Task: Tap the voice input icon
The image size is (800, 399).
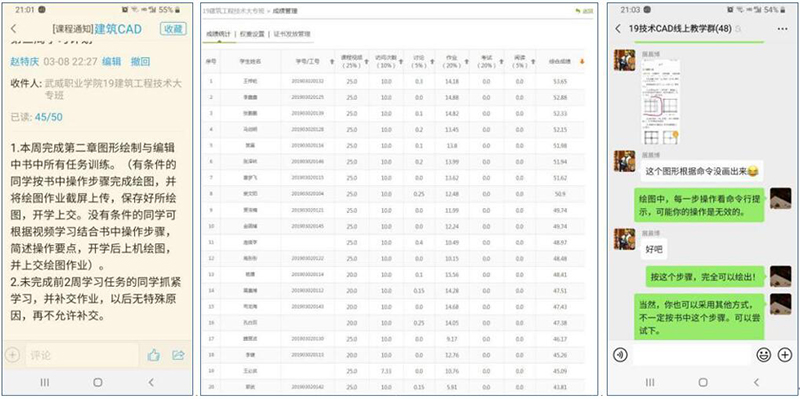Action: click(620, 355)
